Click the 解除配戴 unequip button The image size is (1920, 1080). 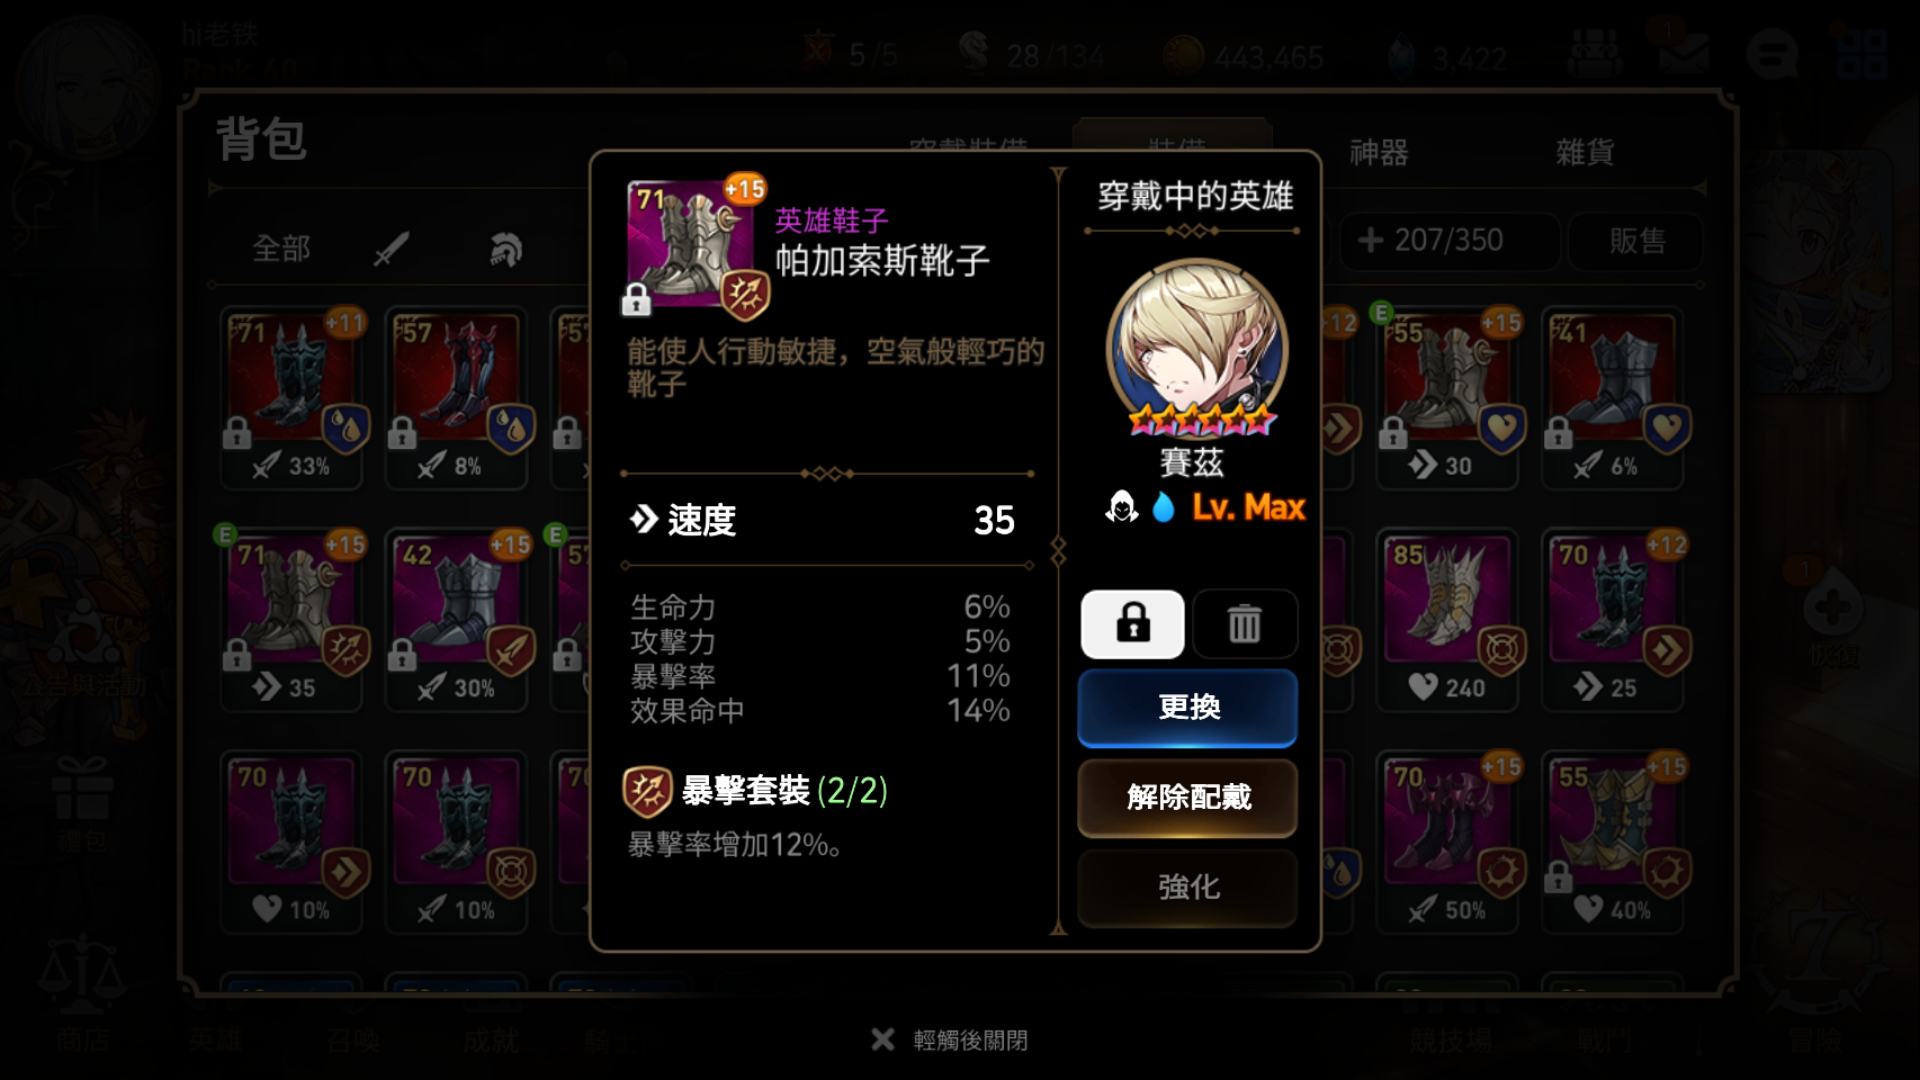point(1187,797)
